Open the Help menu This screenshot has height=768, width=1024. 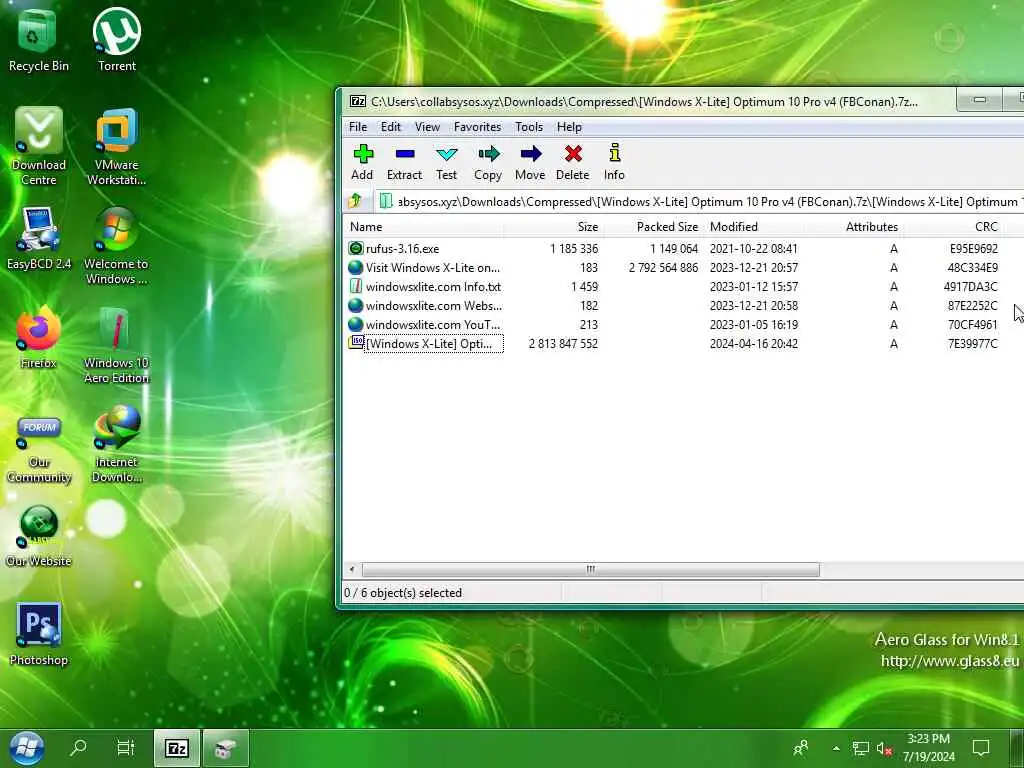(x=569, y=127)
